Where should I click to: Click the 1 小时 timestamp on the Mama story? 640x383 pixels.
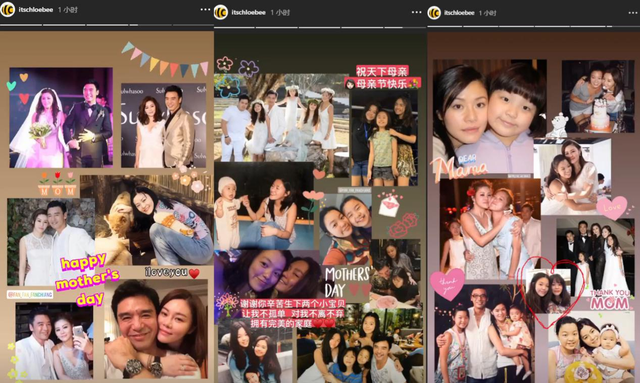pyautogui.click(x=487, y=13)
